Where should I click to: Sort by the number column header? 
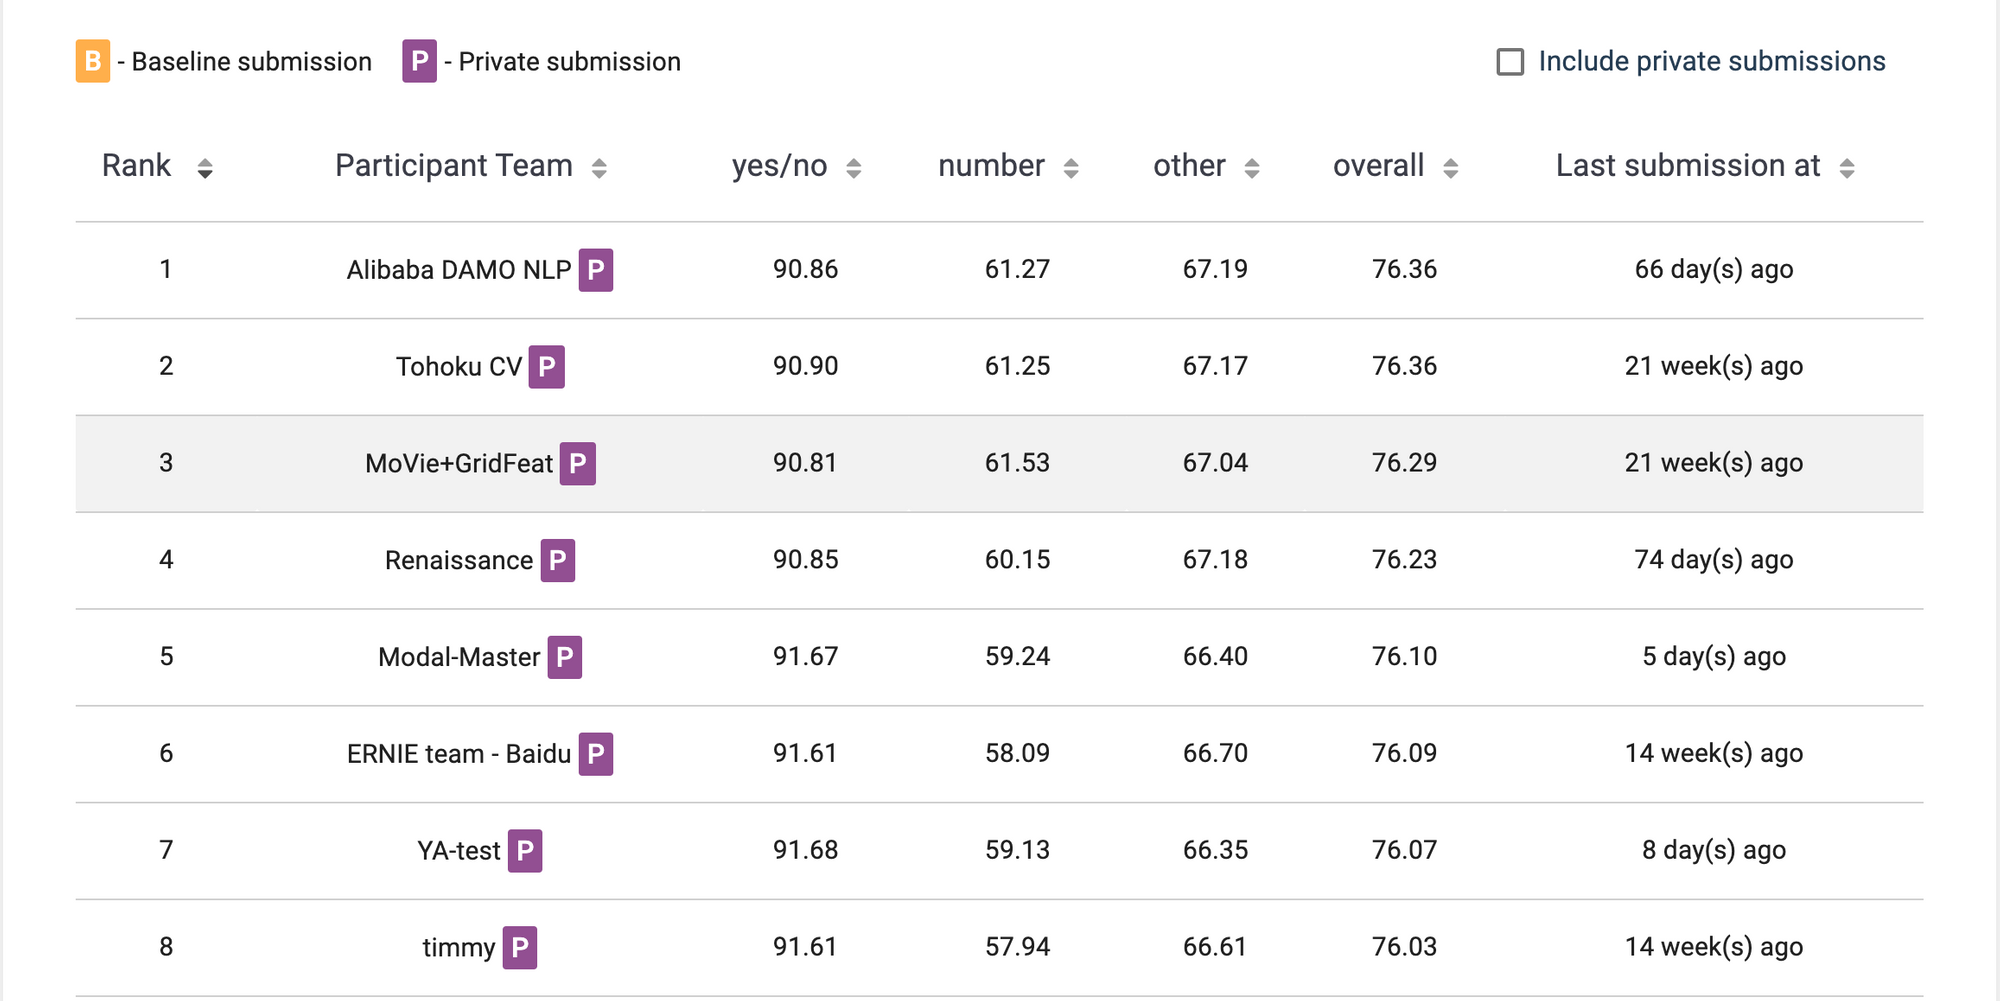pos(990,166)
